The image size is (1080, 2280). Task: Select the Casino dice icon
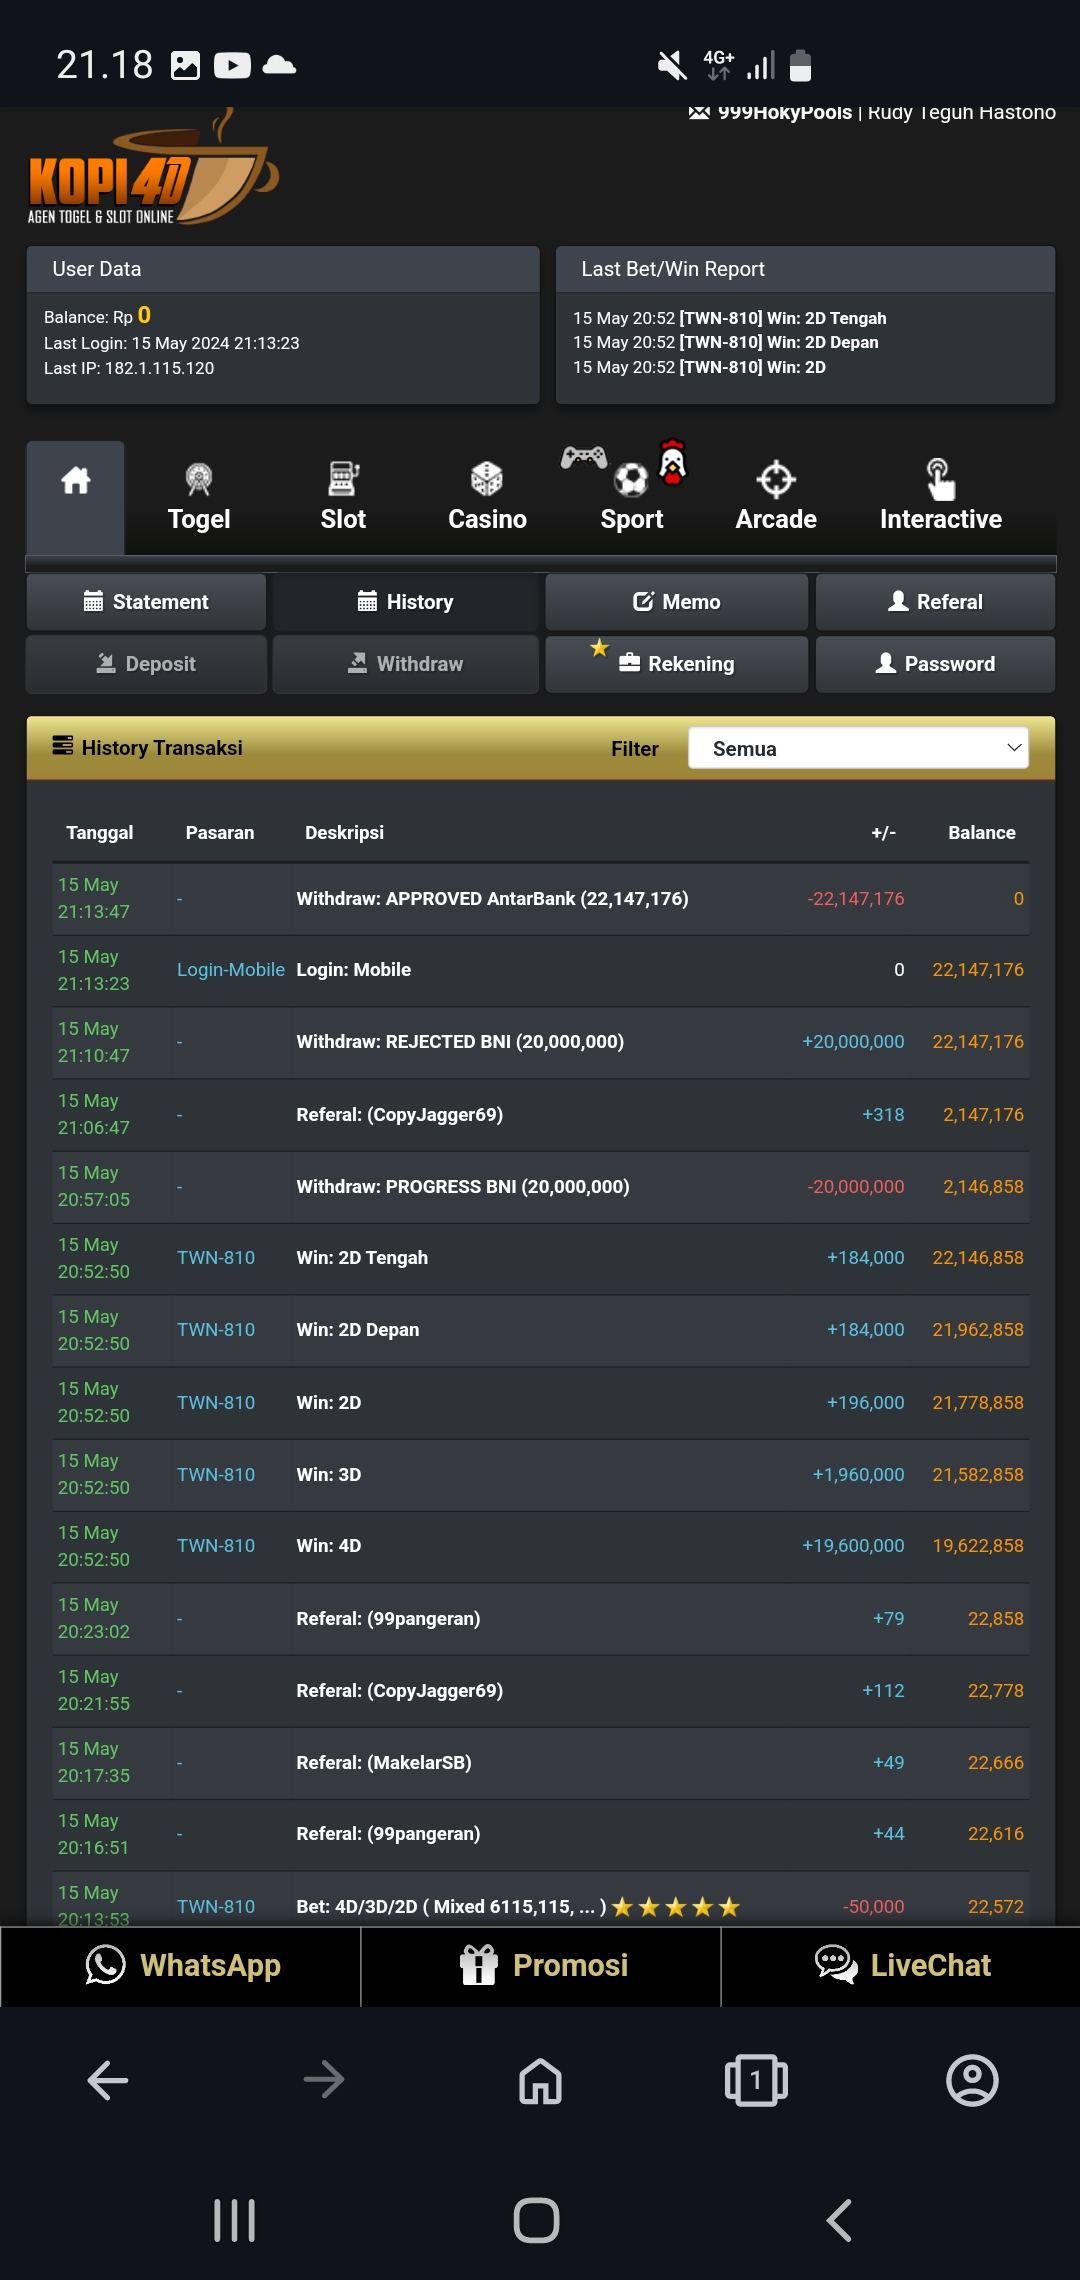point(487,480)
